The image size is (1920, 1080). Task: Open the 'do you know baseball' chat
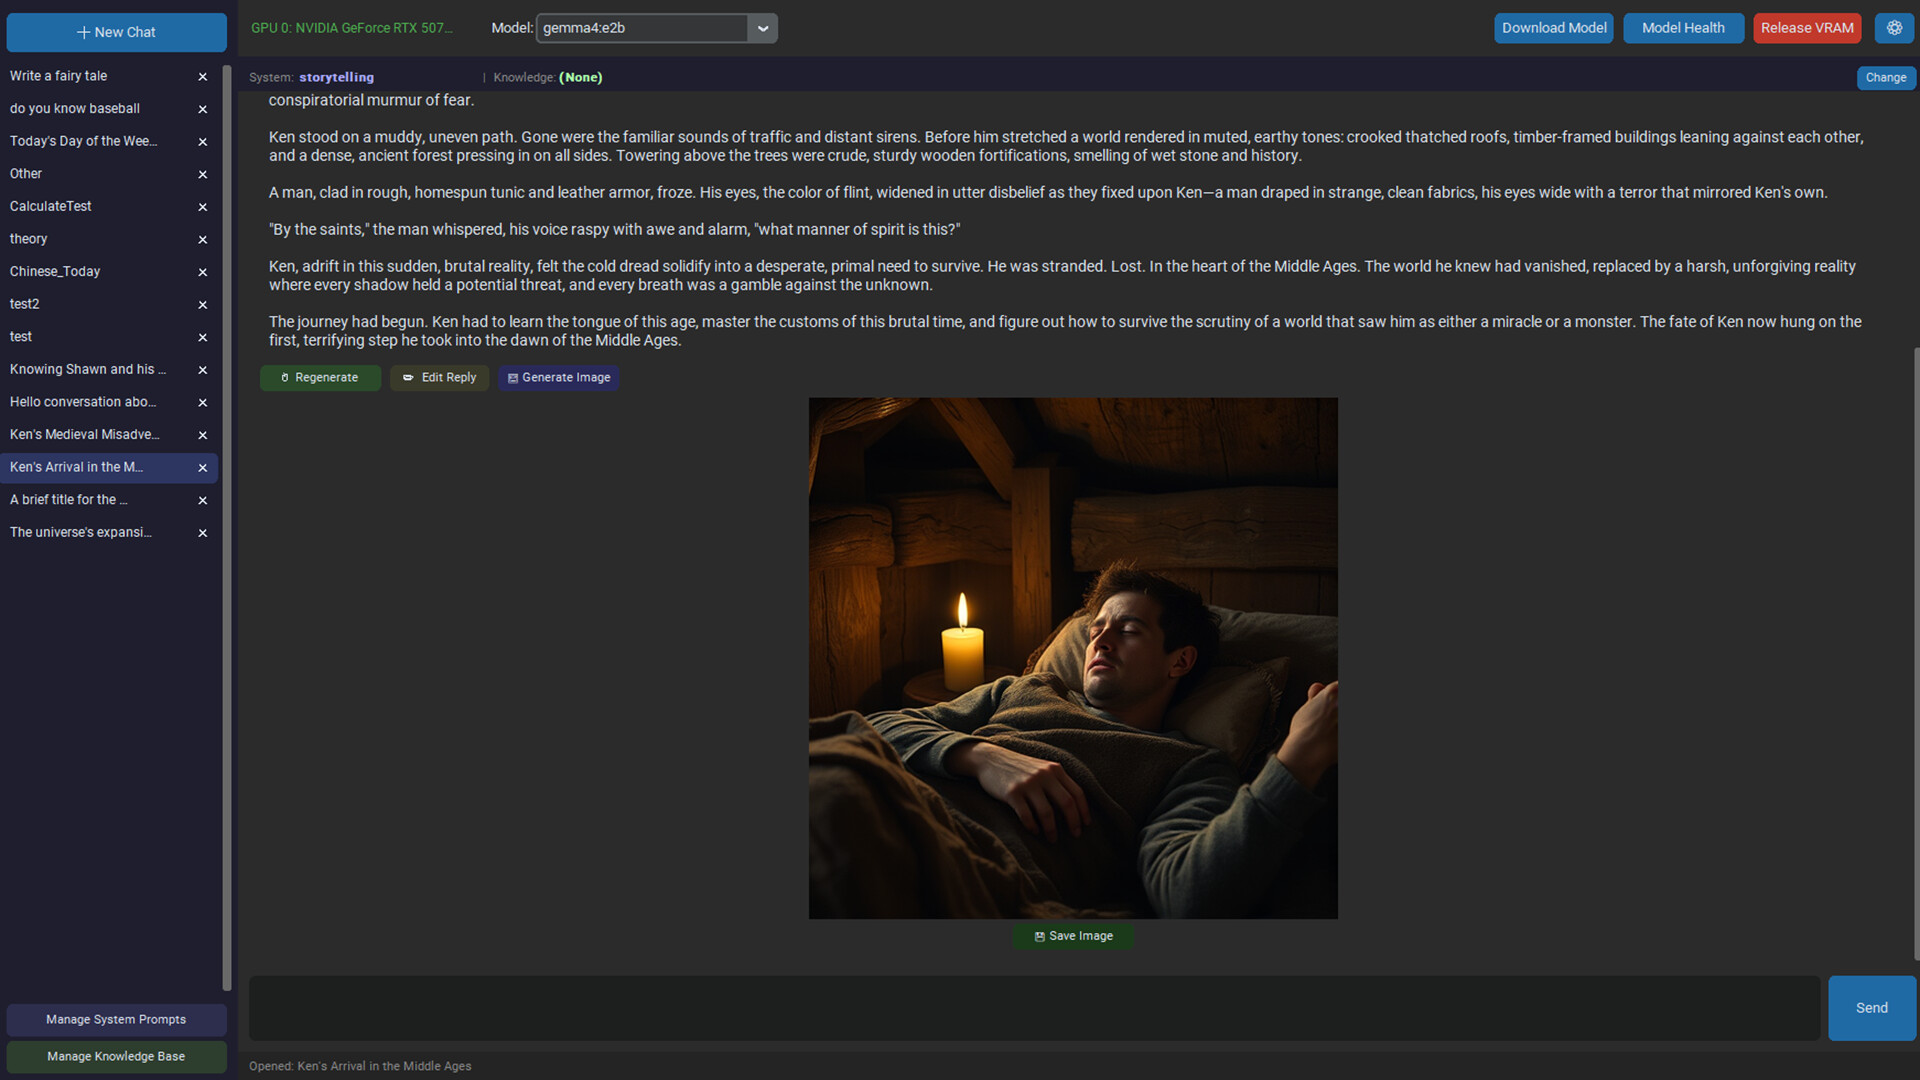pyautogui.click(x=75, y=109)
